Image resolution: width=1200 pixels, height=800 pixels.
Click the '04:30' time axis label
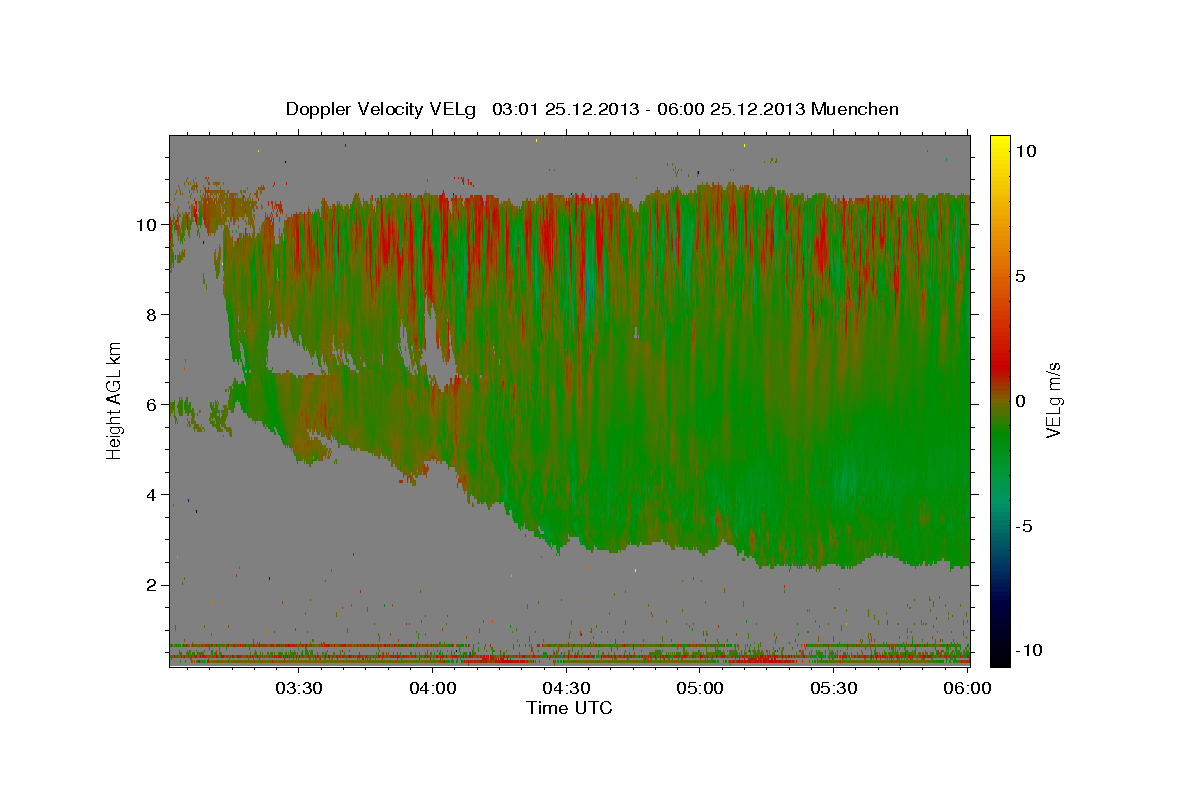(567, 688)
